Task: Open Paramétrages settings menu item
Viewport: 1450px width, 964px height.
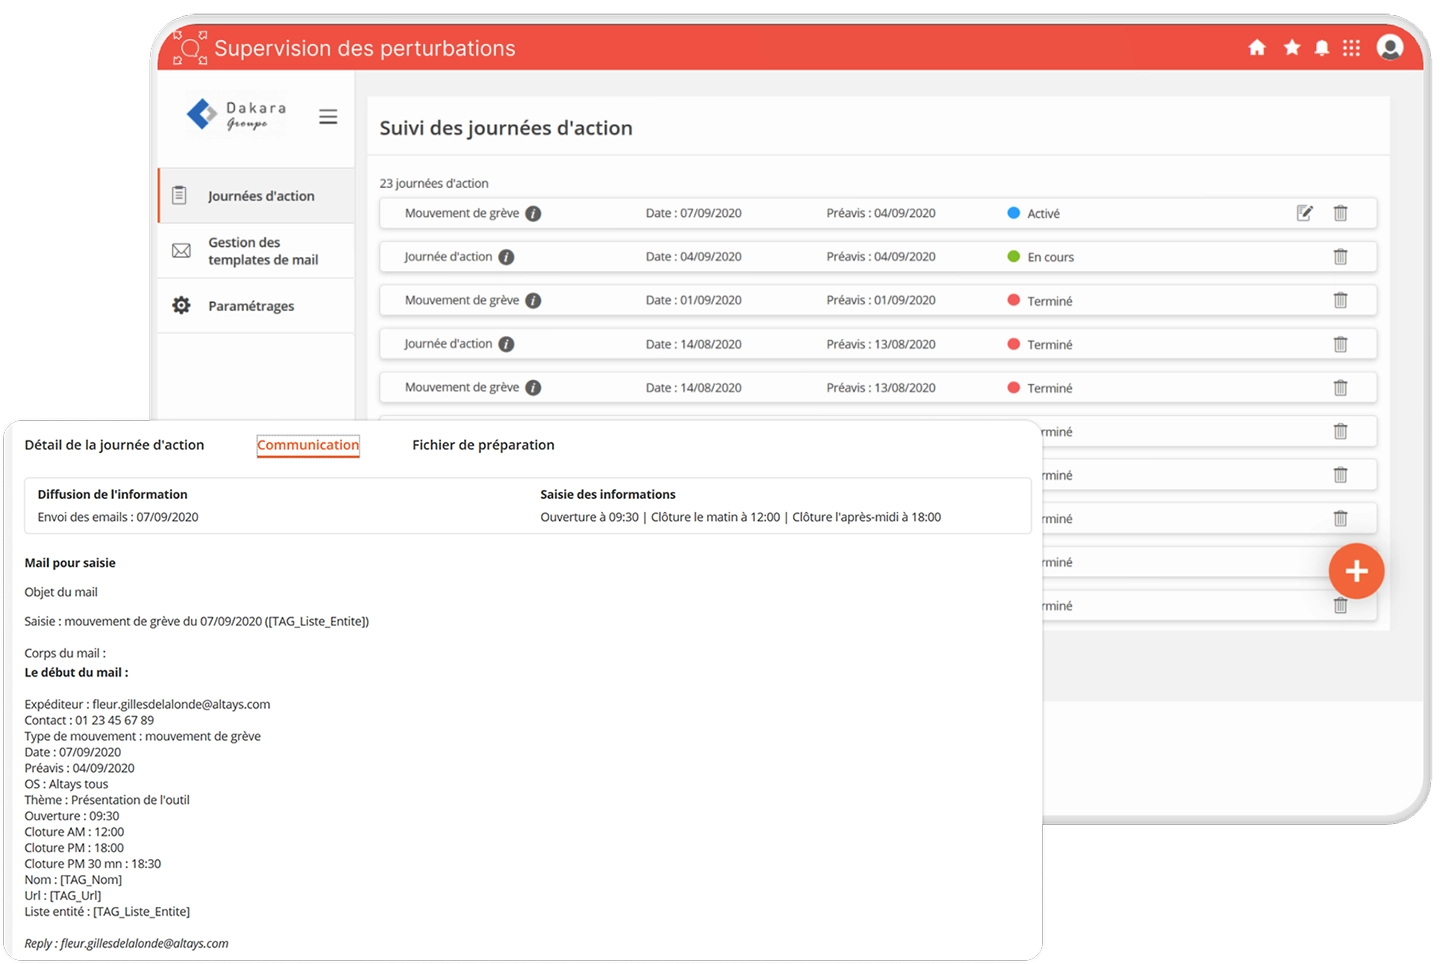Action: [x=250, y=306]
